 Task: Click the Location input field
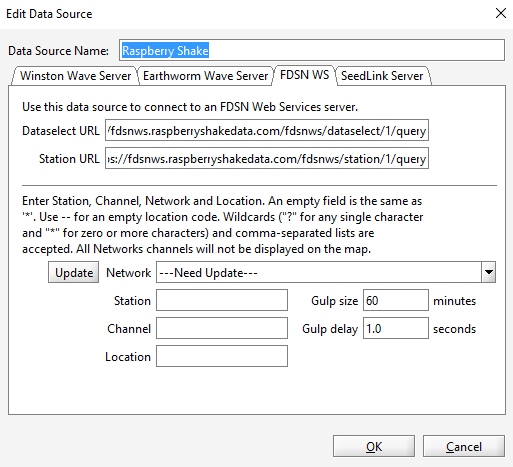point(222,356)
